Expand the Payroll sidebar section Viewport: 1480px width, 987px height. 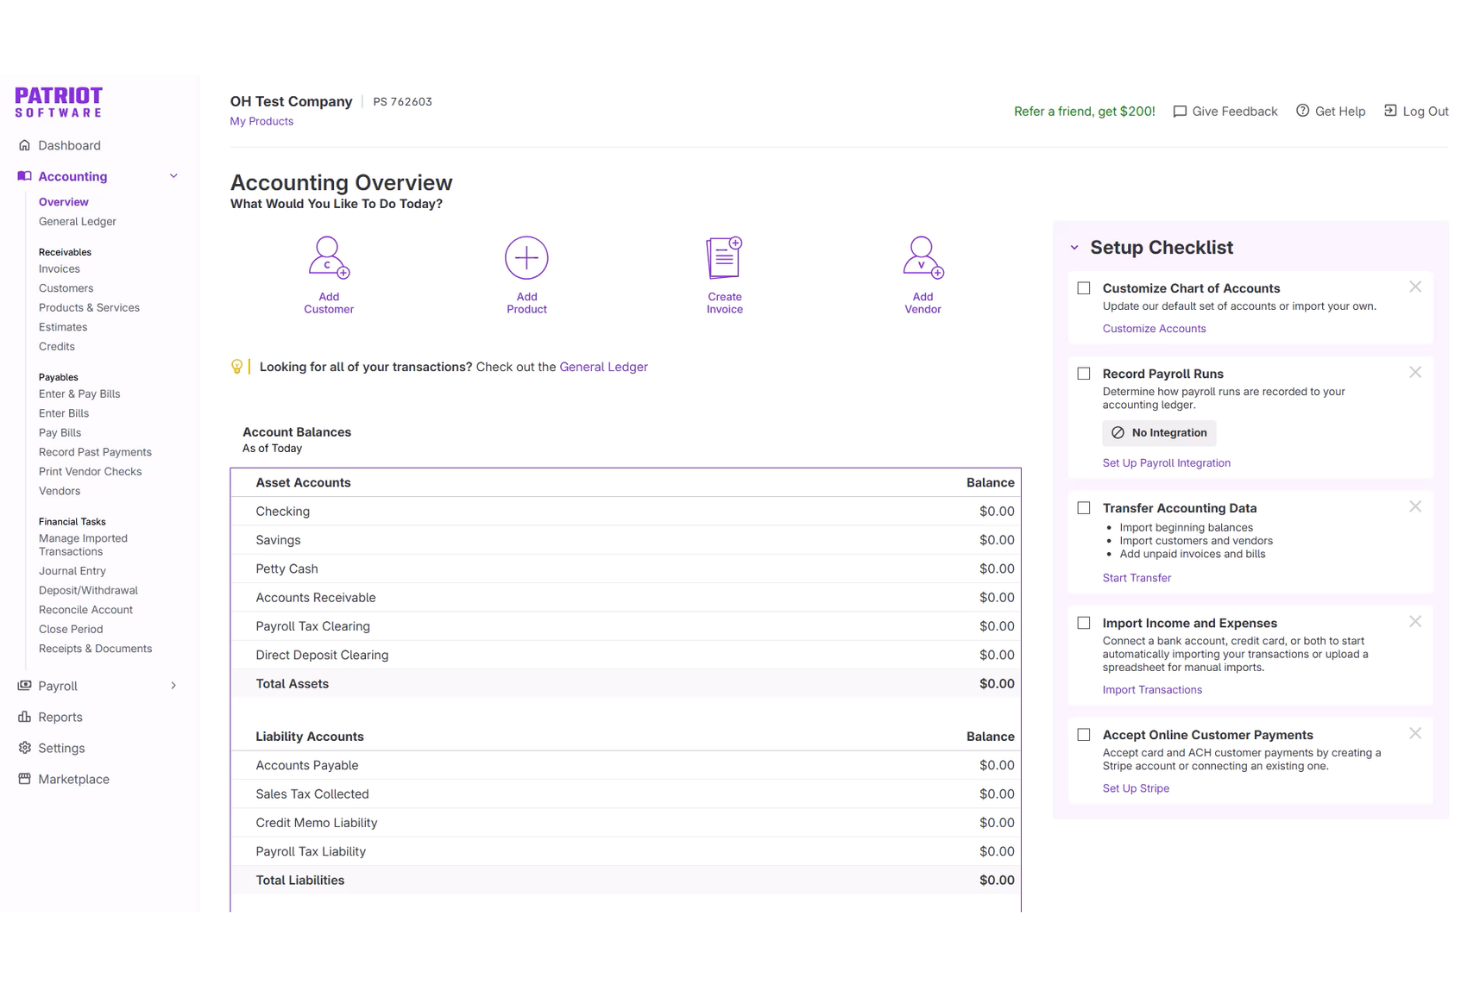tap(174, 686)
